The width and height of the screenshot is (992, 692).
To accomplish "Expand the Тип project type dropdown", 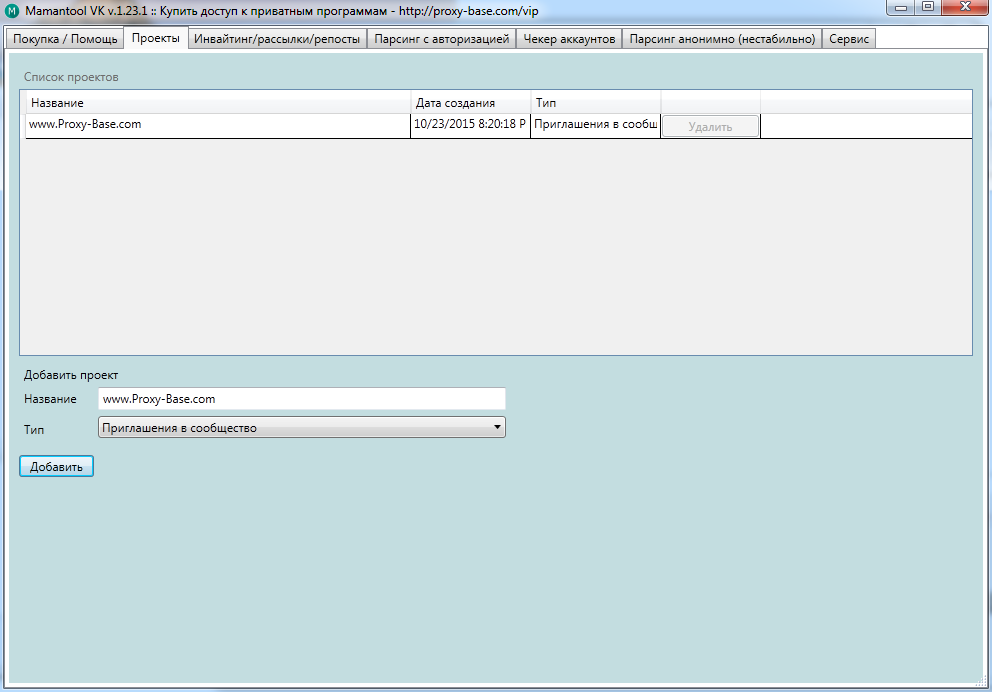I will click(301, 428).
